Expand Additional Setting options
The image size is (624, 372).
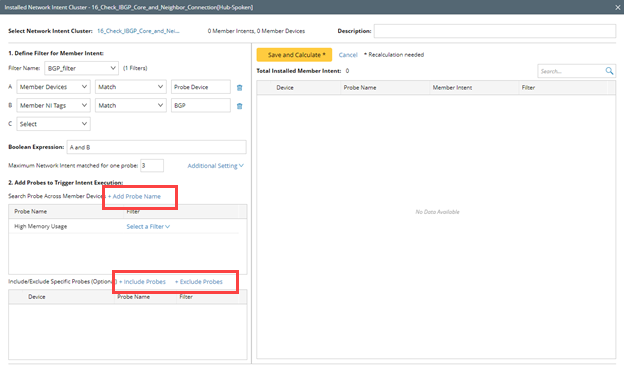tap(215, 166)
